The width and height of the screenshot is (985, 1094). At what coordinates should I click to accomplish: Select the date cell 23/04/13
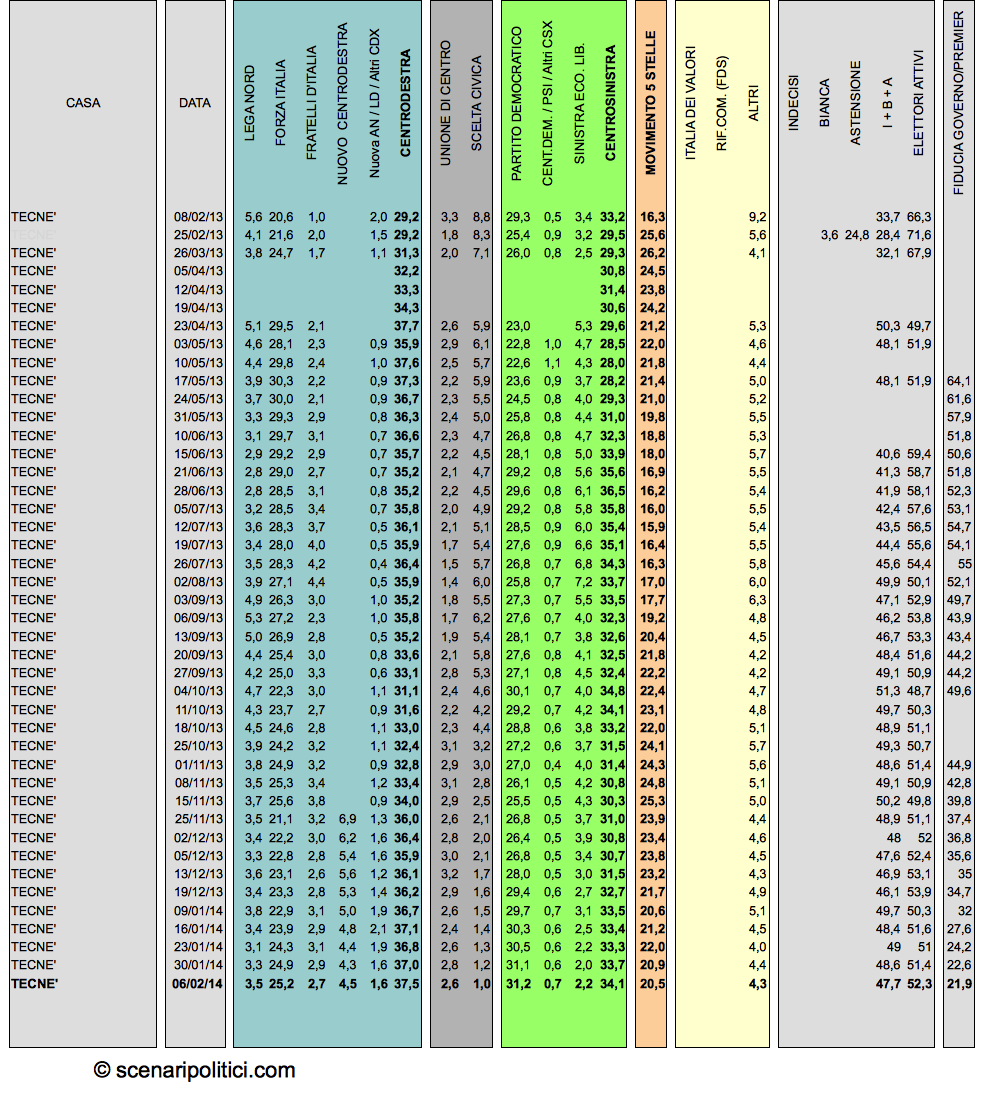click(x=198, y=326)
